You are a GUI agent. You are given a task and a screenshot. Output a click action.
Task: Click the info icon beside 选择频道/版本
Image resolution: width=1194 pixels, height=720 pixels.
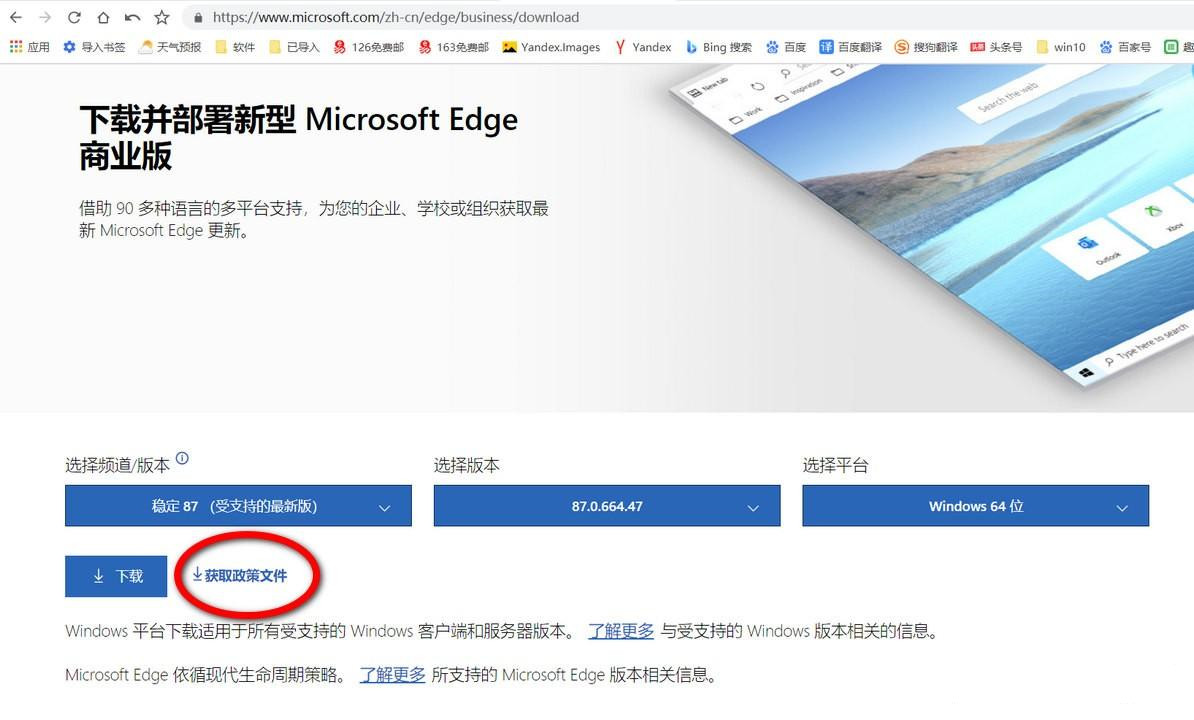pyautogui.click(x=182, y=458)
